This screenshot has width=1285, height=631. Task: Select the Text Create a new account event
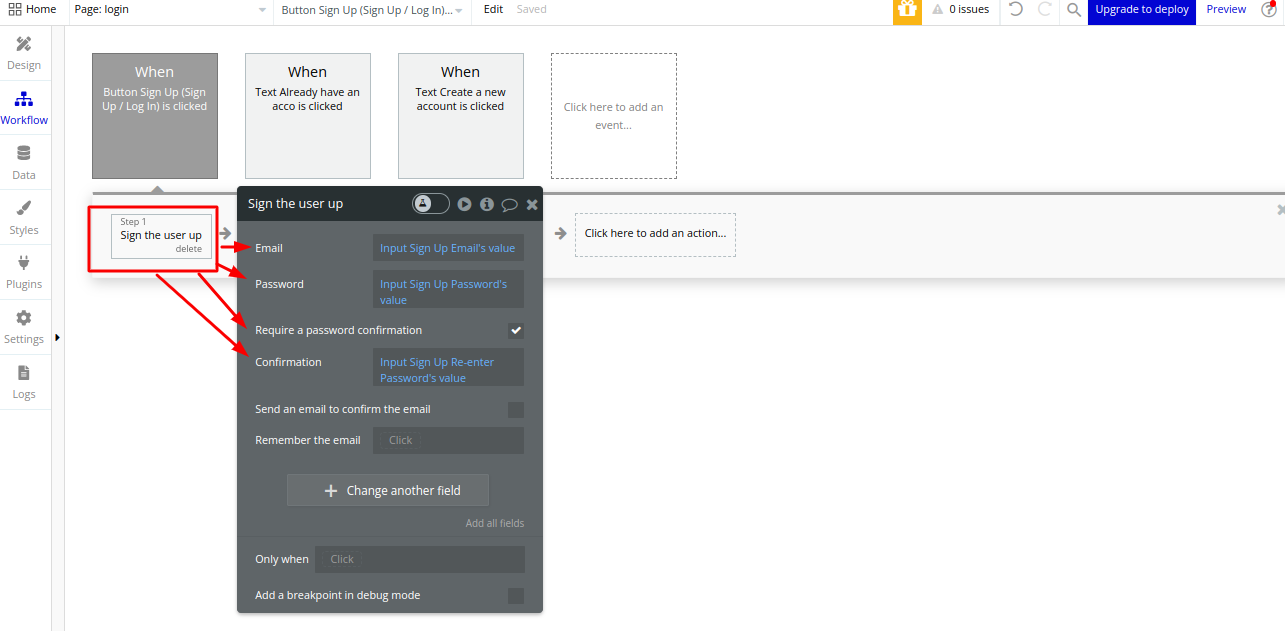(x=461, y=116)
